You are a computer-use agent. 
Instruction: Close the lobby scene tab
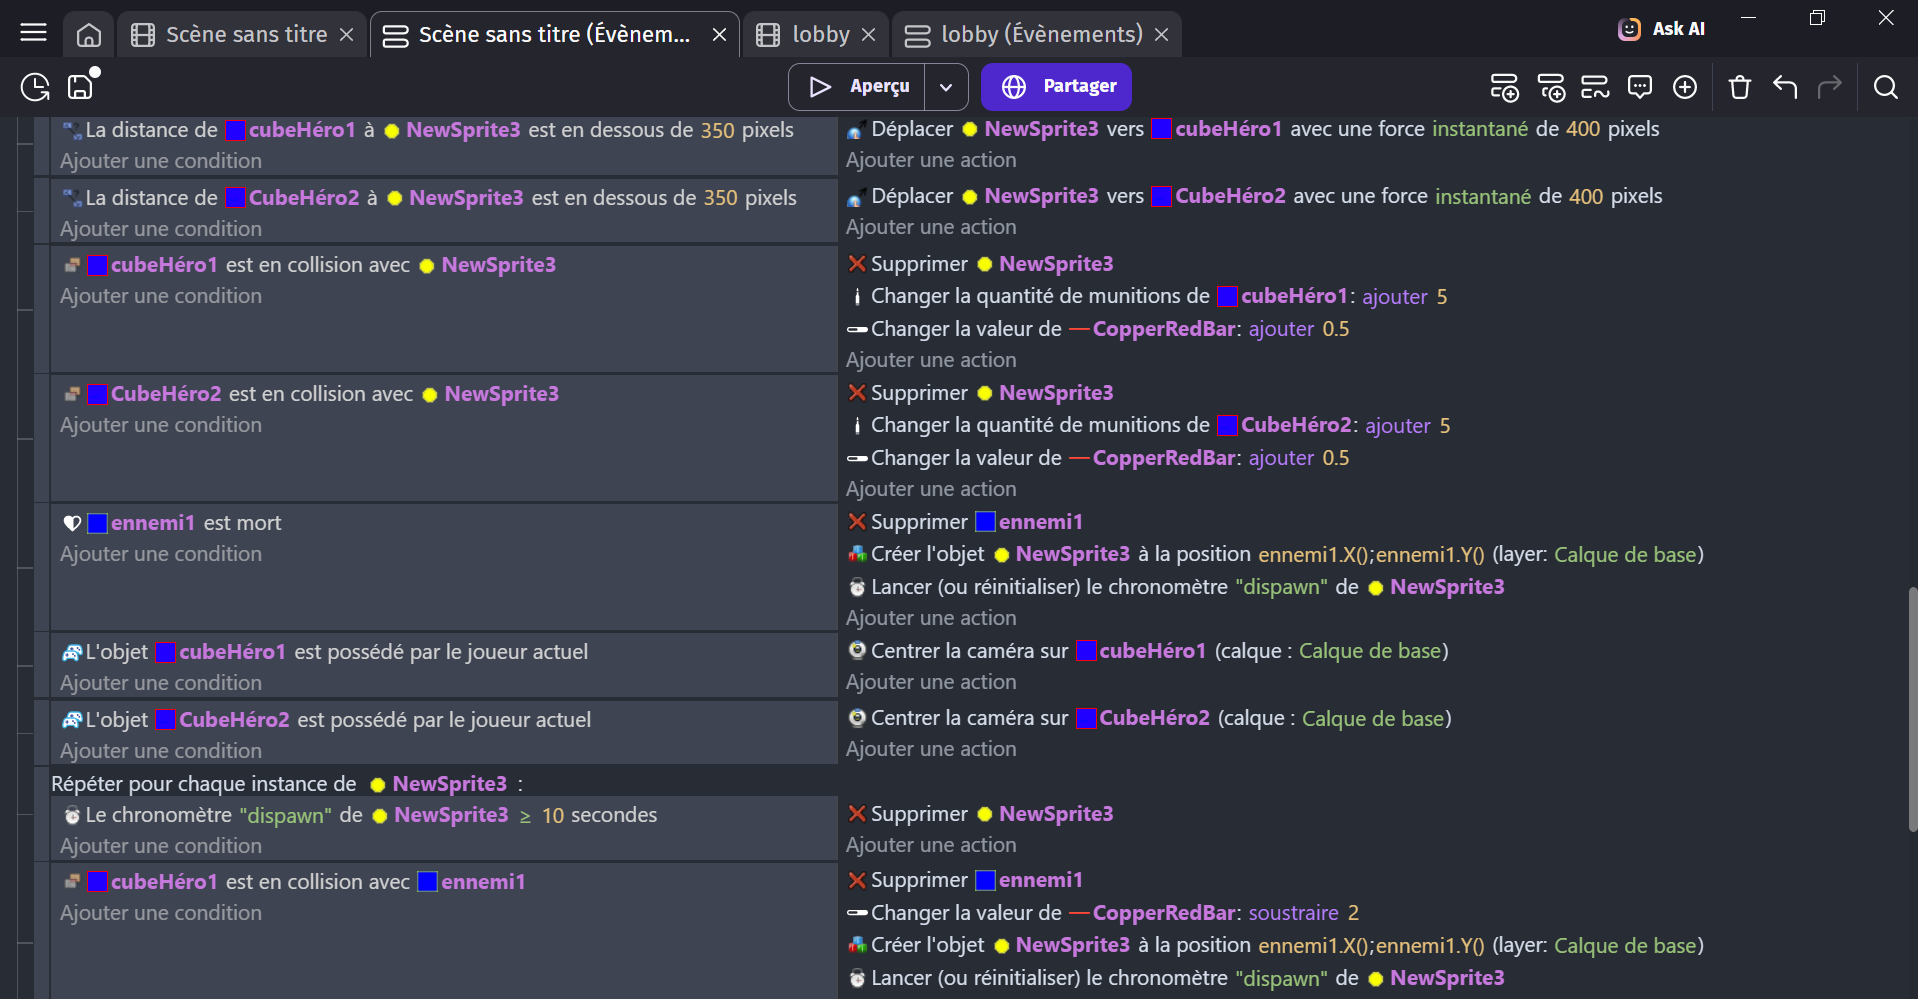[x=868, y=35]
